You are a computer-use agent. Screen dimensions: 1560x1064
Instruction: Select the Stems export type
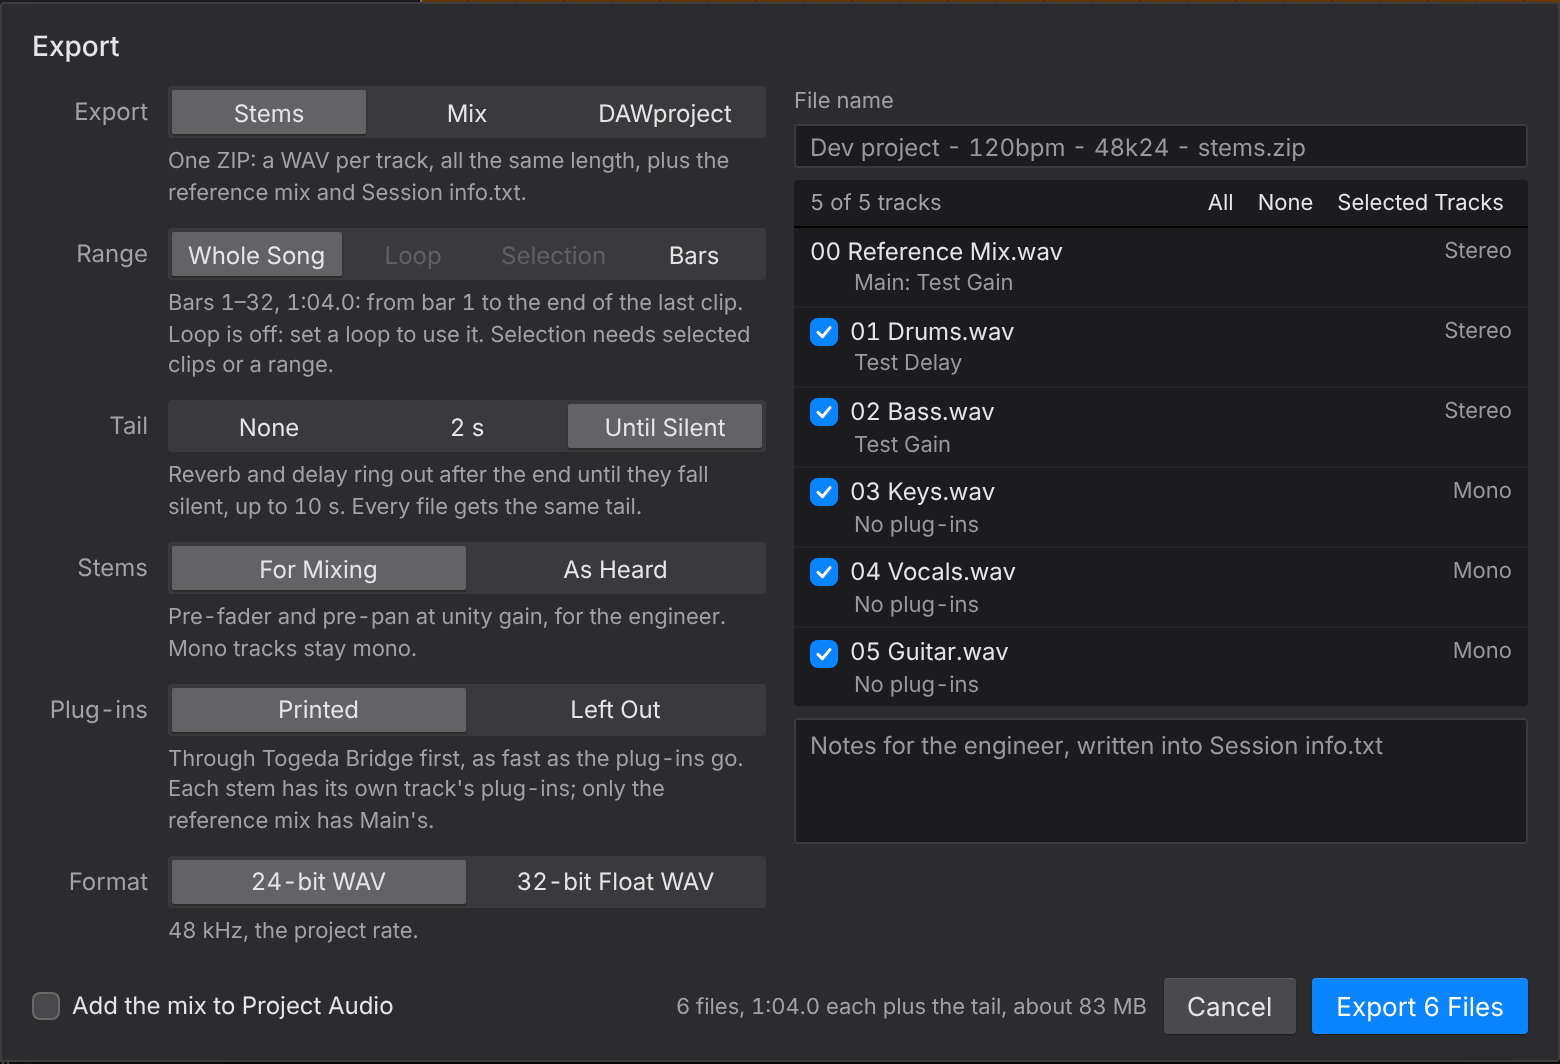point(269,113)
